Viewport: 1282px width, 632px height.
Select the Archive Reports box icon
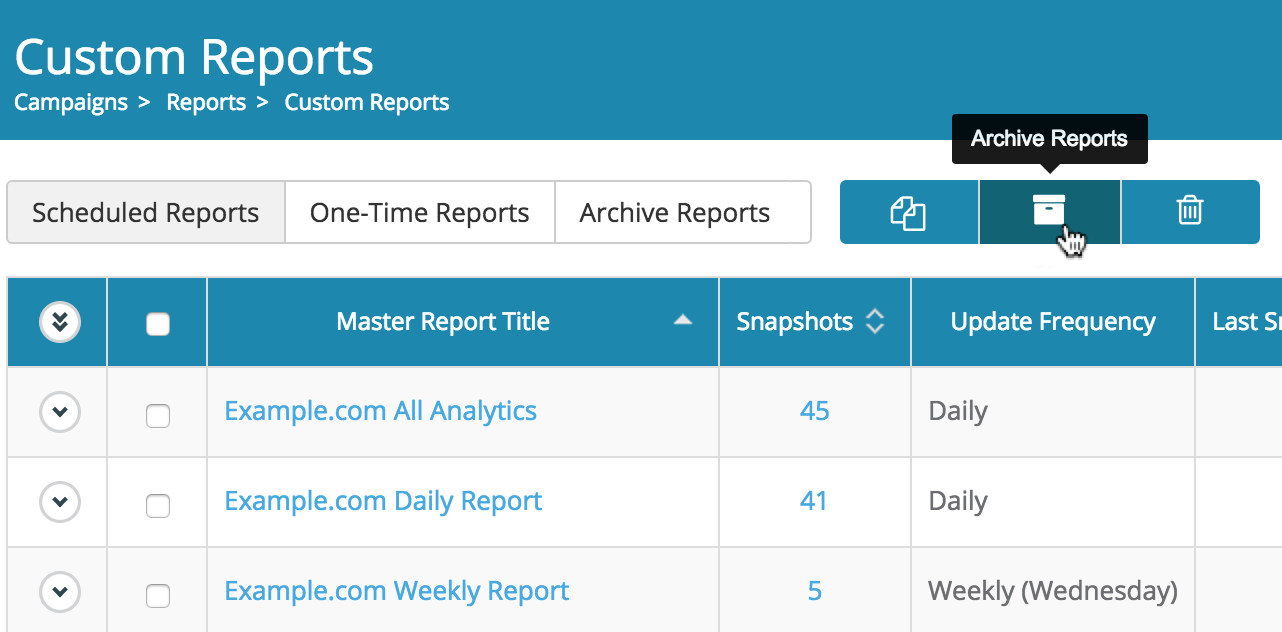pos(1048,212)
